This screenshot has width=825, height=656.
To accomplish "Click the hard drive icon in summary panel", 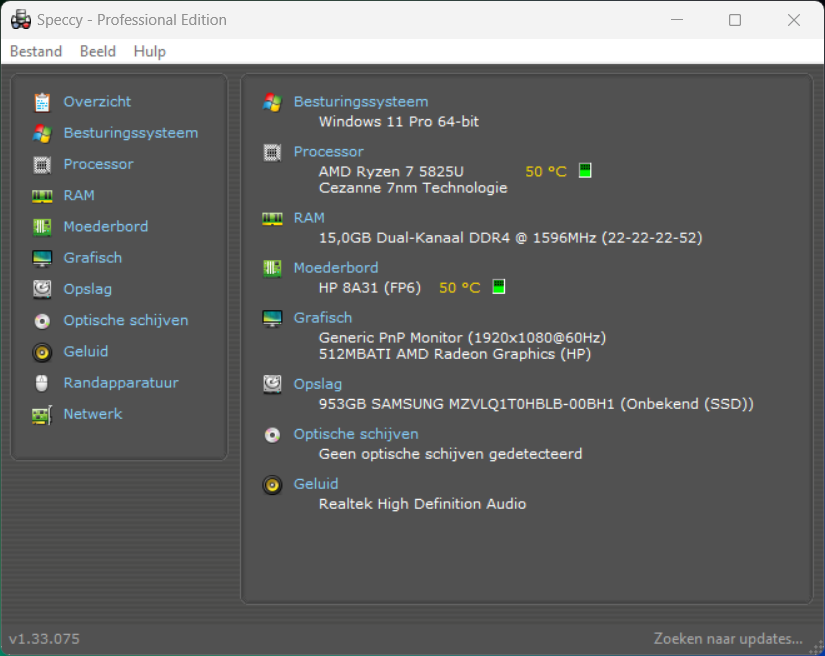I will [x=272, y=385].
